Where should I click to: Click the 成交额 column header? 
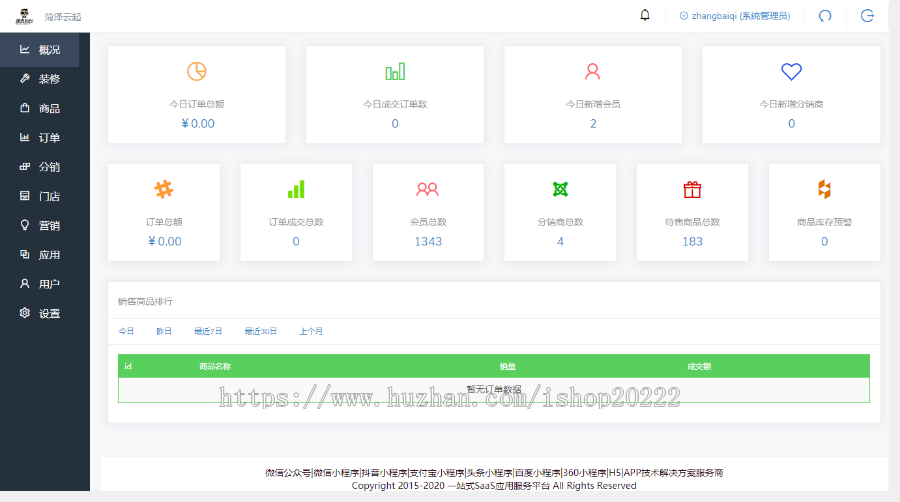[699, 366]
